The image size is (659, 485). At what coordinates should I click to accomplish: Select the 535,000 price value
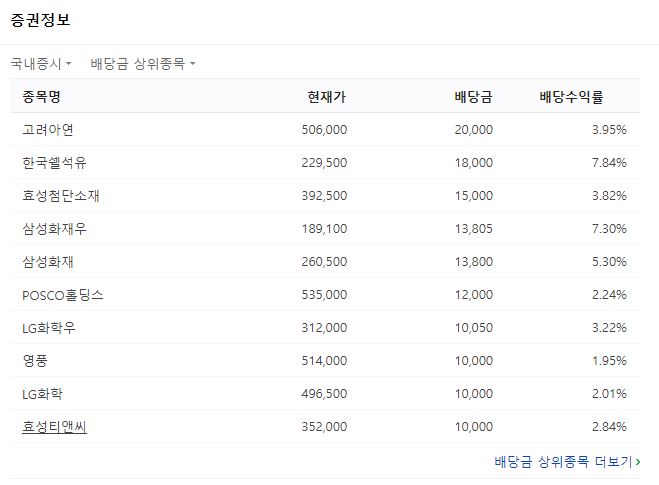coord(324,295)
